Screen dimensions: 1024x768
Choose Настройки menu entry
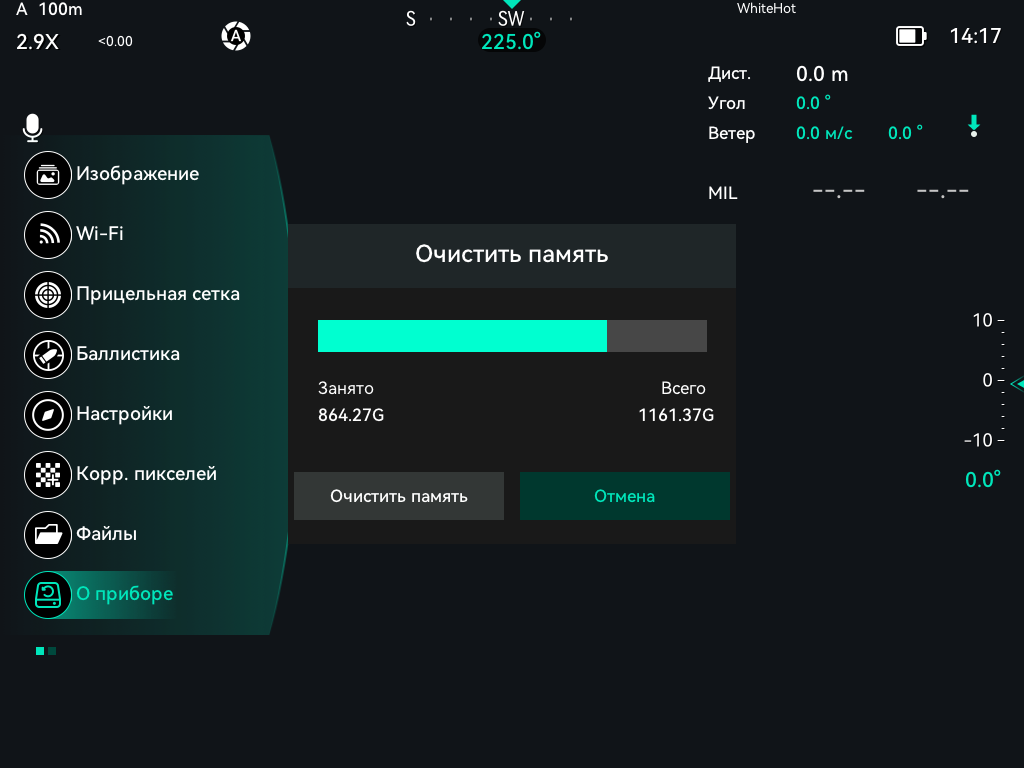[x=125, y=414]
